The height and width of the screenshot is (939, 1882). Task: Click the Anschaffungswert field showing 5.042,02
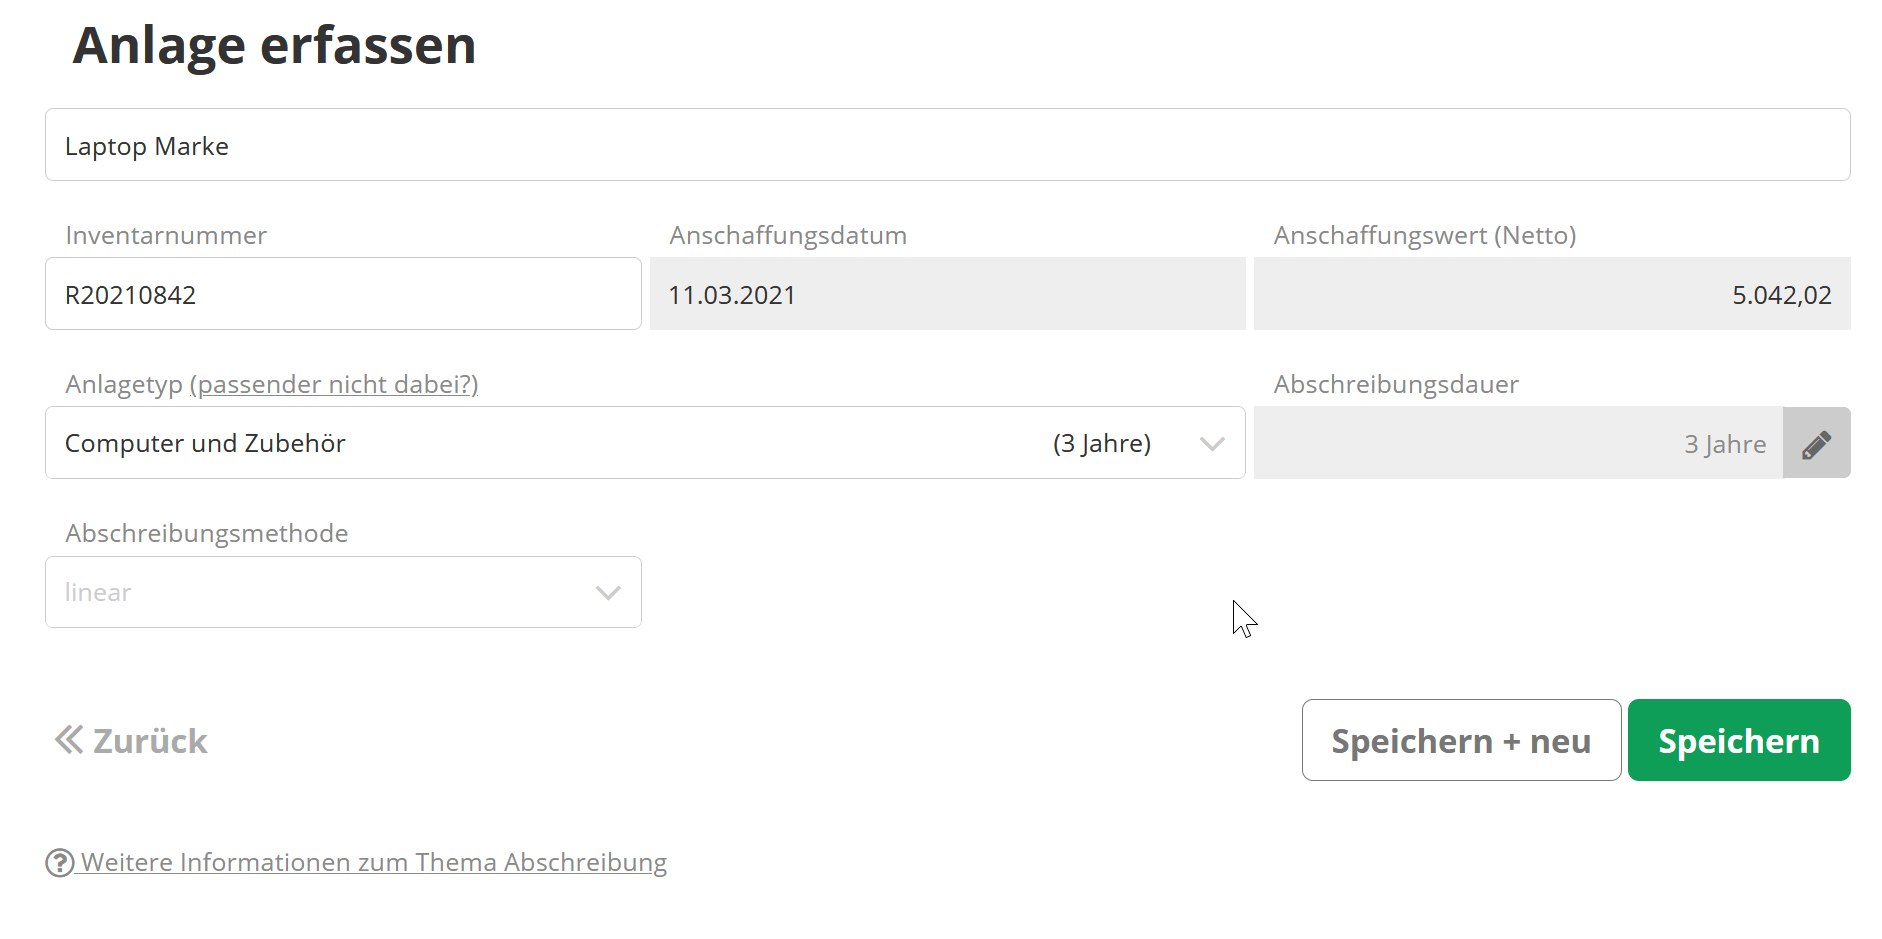tap(1551, 294)
